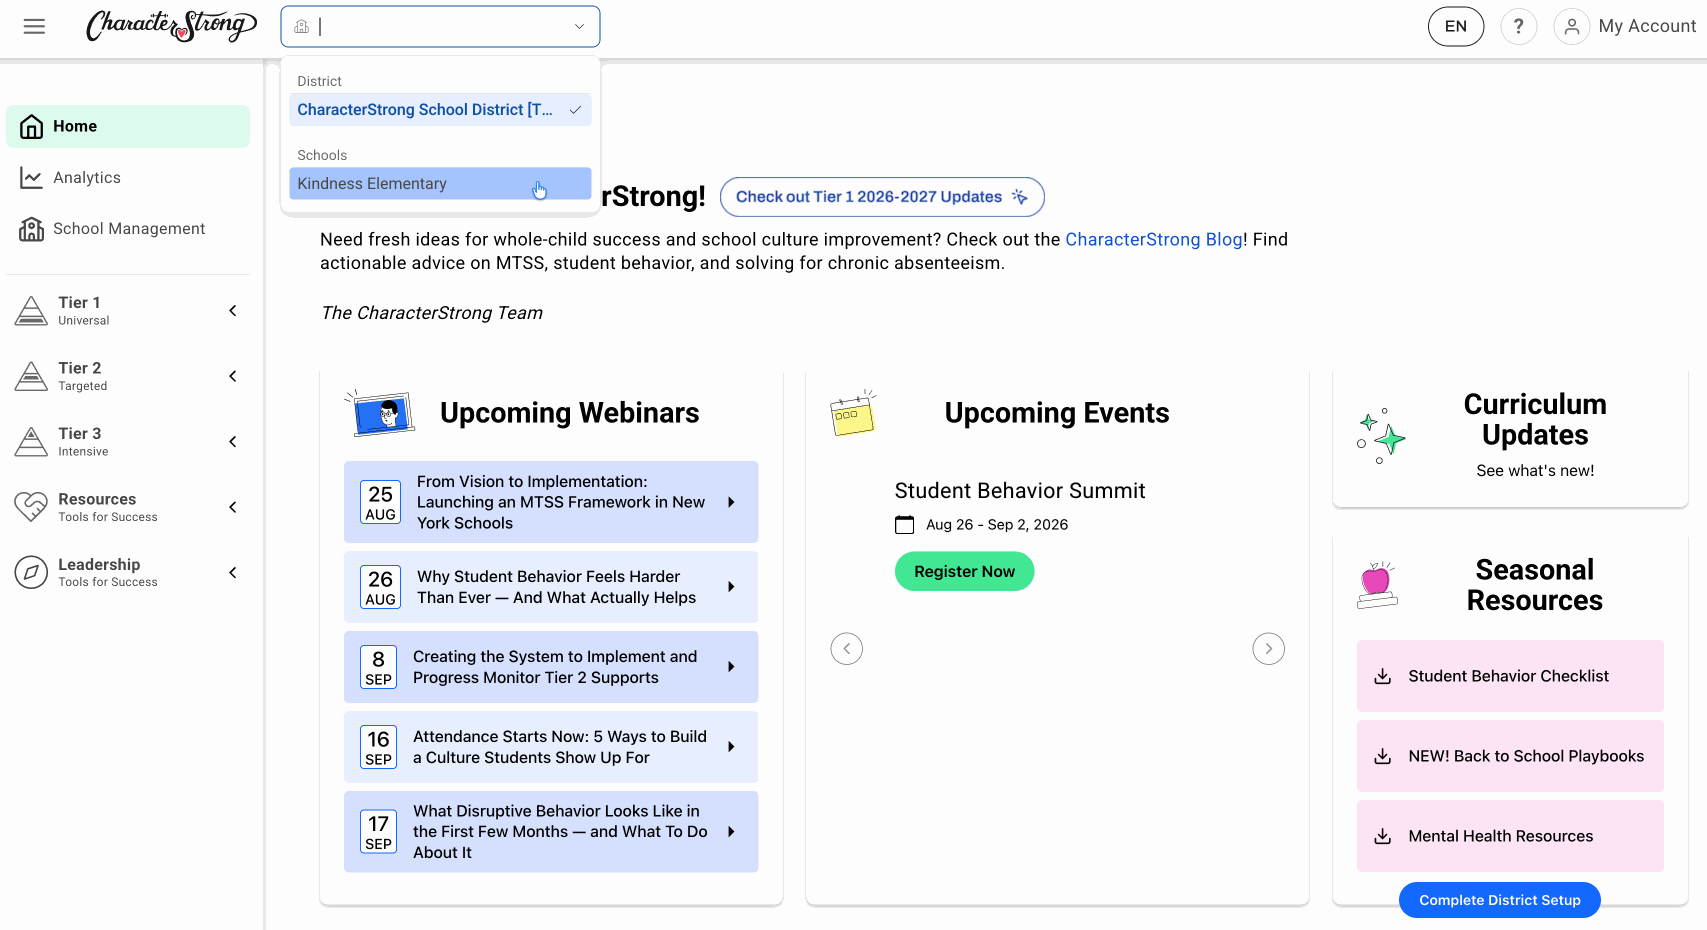Type in the school search field
Screen dimensions: 1707x930
coord(440,27)
